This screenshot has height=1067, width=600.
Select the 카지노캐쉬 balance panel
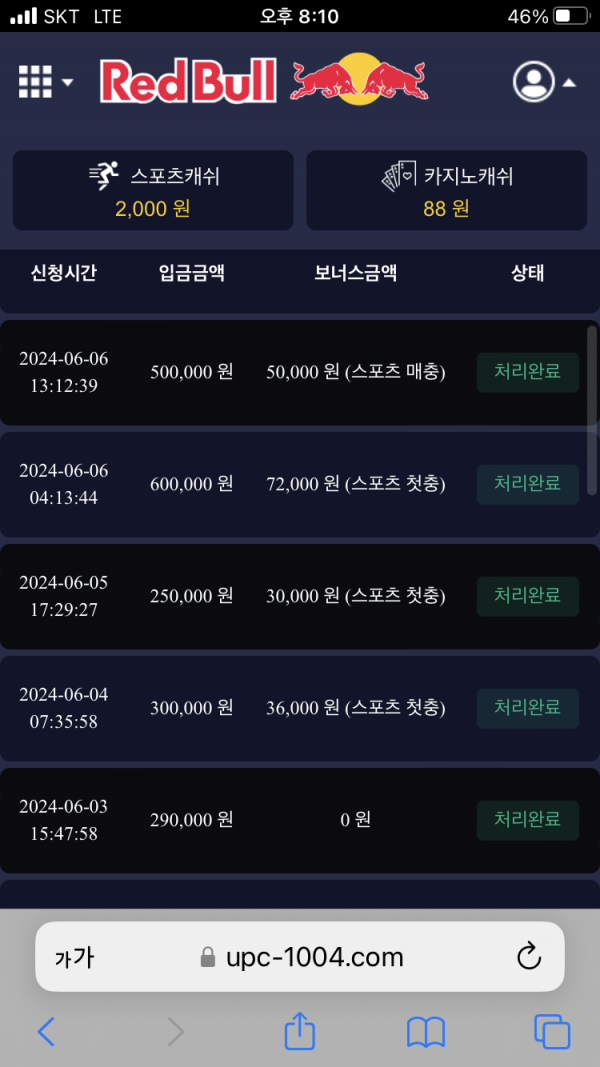pyautogui.click(x=446, y=191)
